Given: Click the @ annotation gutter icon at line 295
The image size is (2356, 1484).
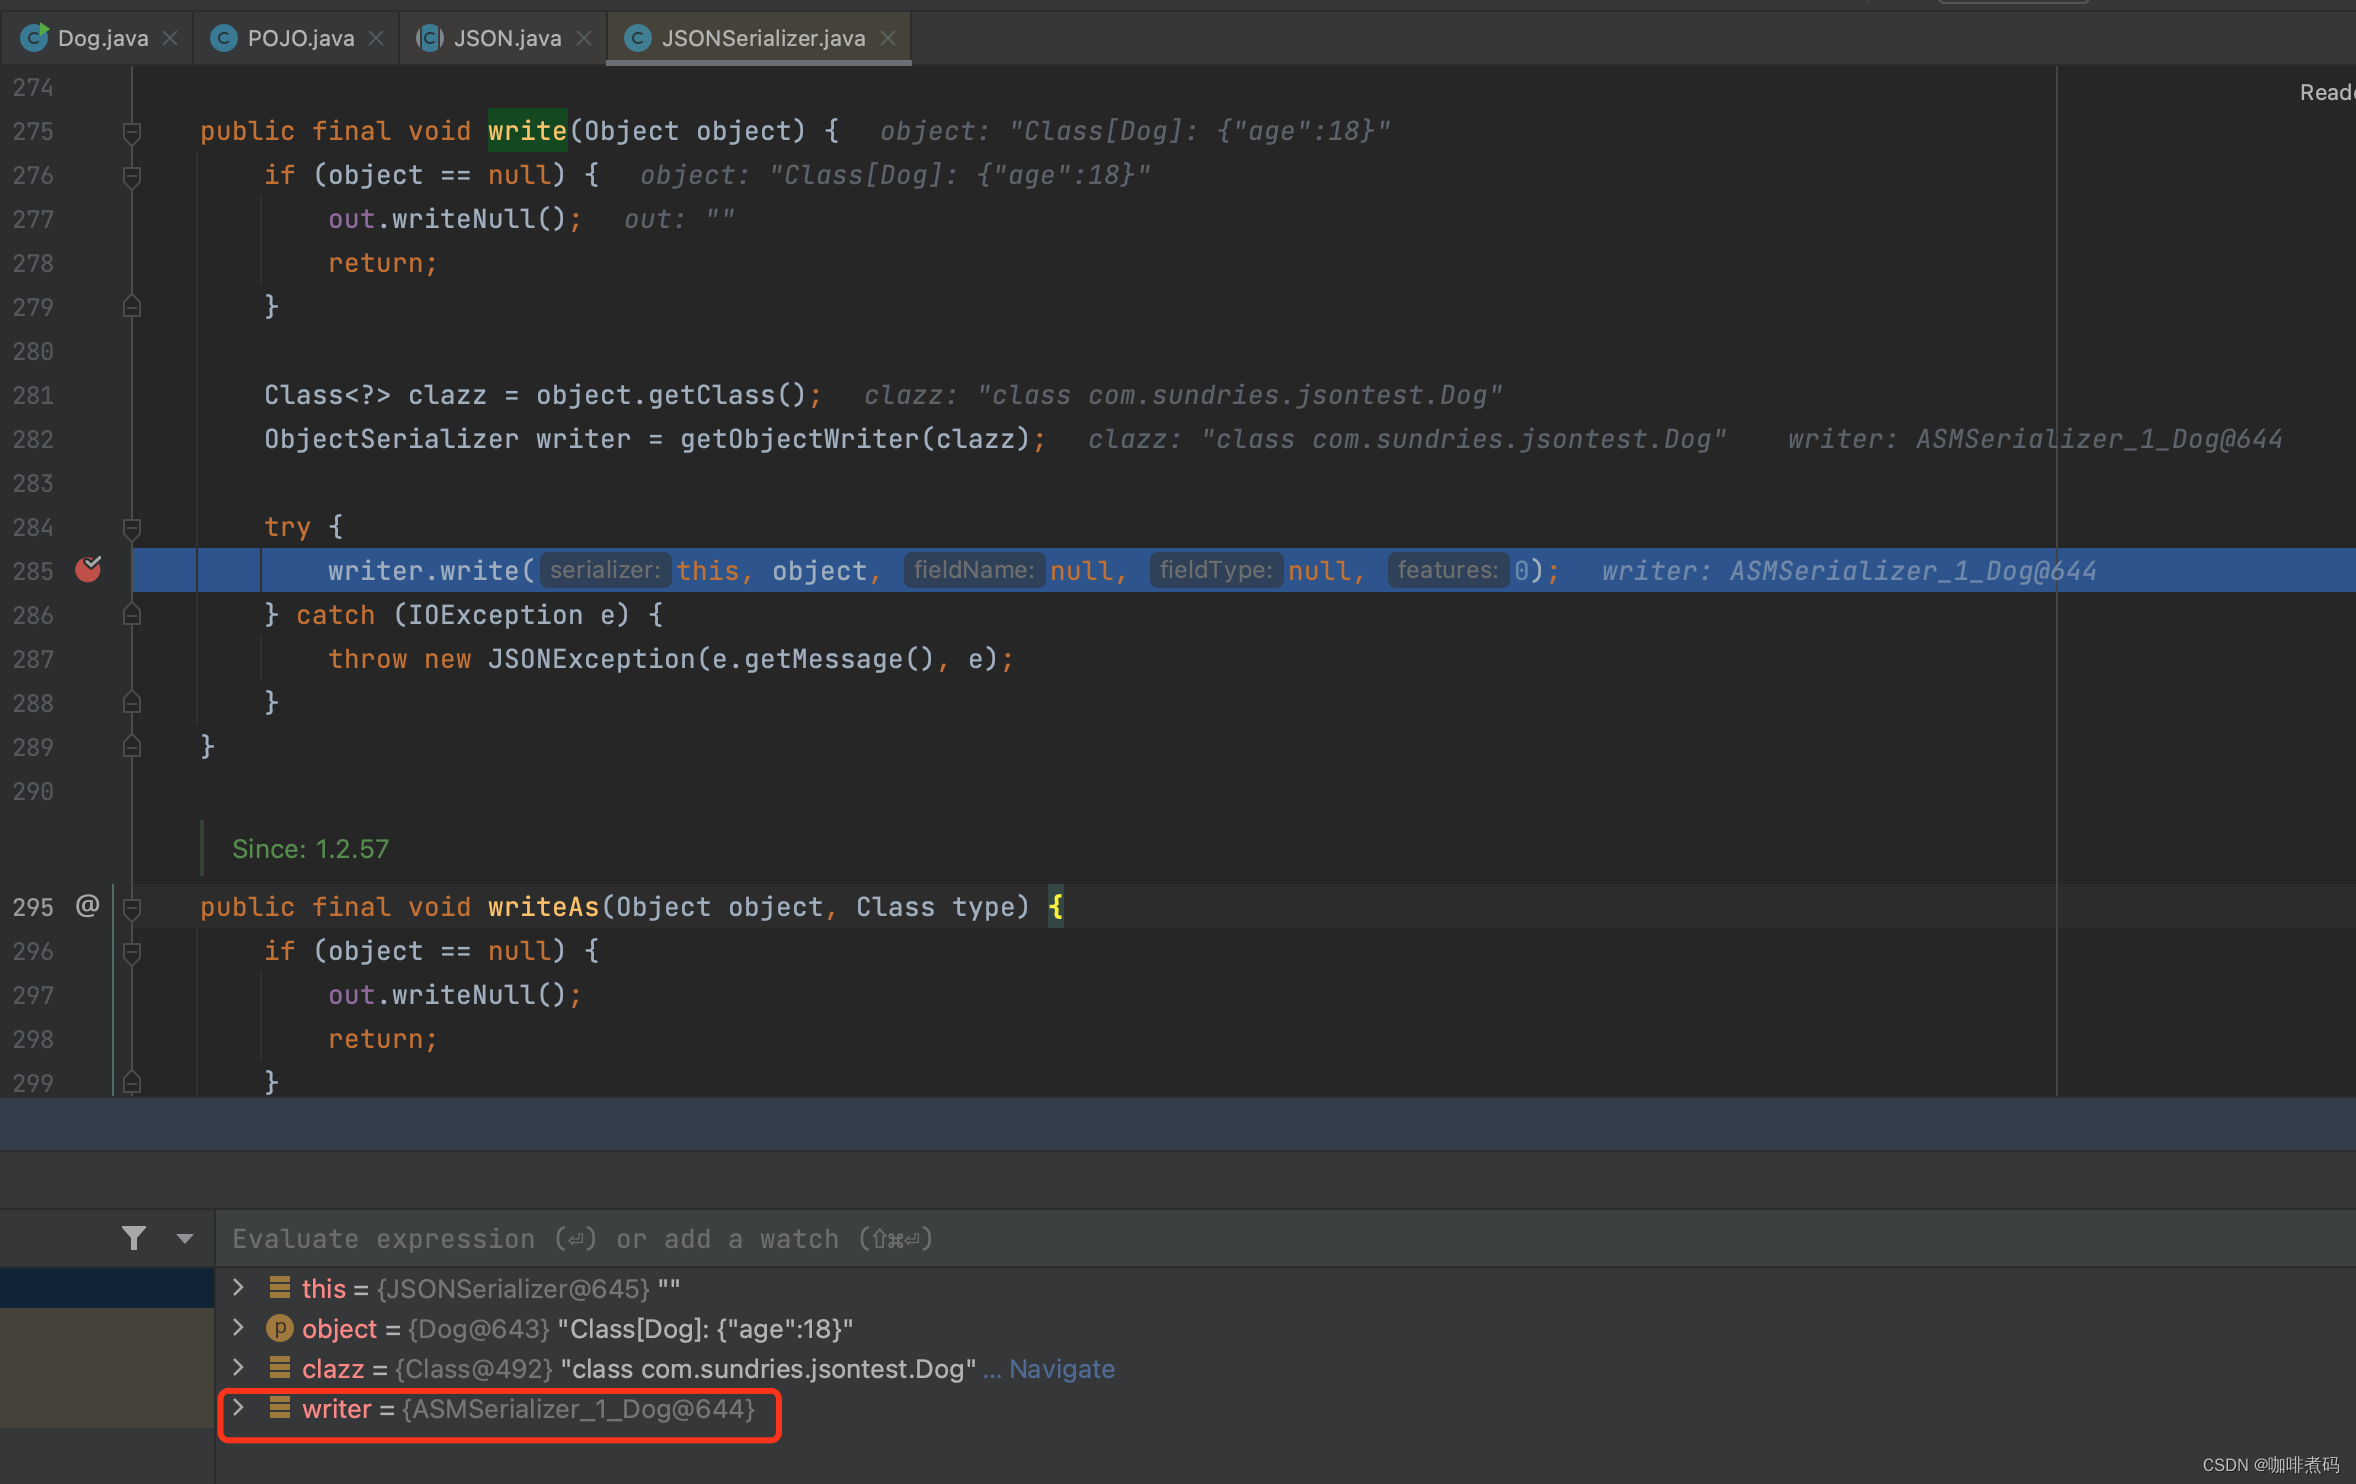Looking at the screenshot, I should click(87, 906).
